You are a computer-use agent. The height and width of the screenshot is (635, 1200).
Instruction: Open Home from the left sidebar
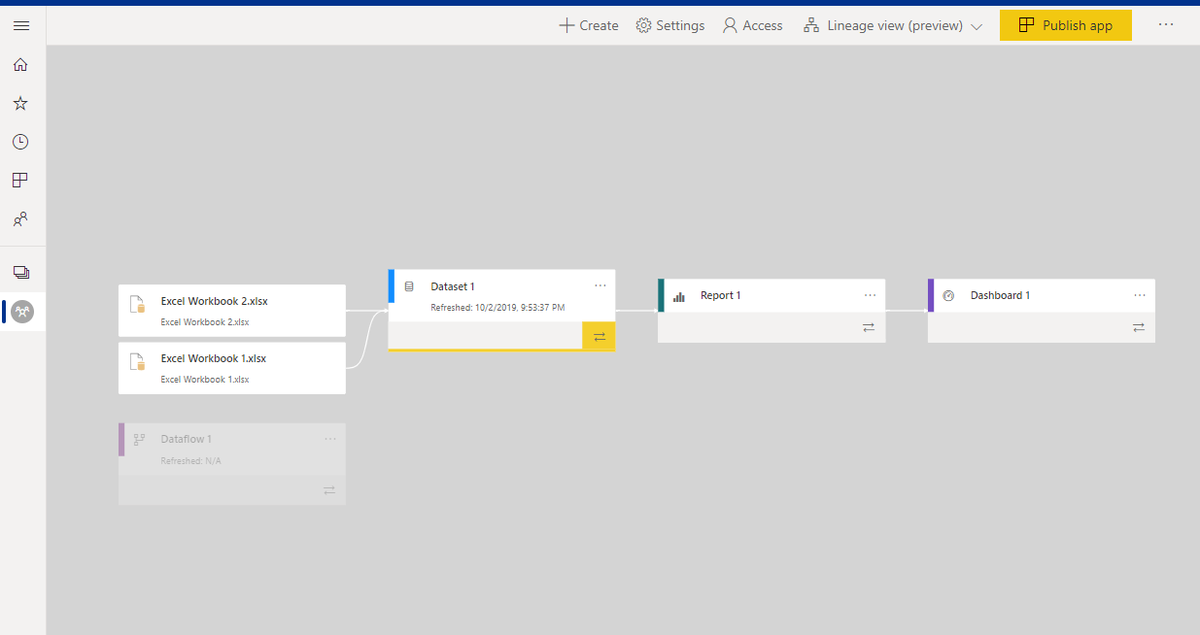click(21, 63)
